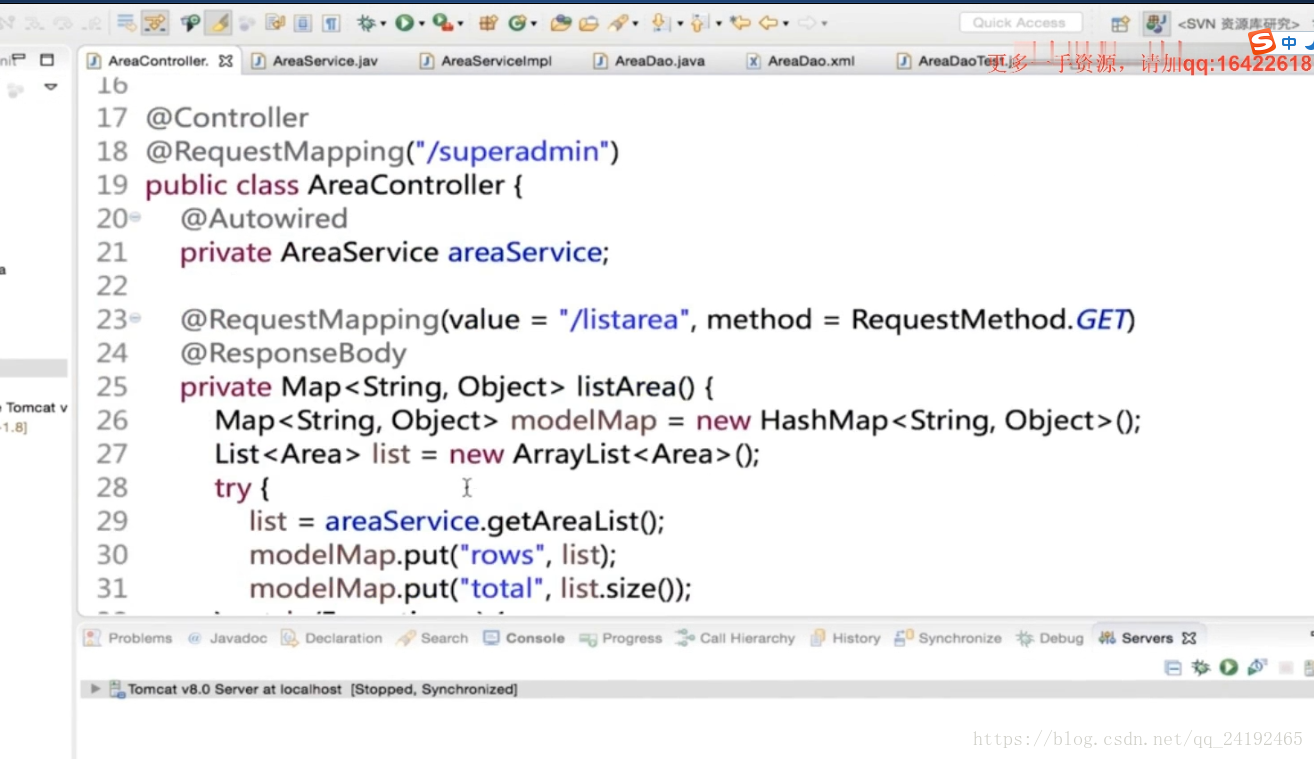Image resolution: width=1314 pixels, height=759 pixels.
Task: Click the Forward navigation arrow
Action: point(806,22)
